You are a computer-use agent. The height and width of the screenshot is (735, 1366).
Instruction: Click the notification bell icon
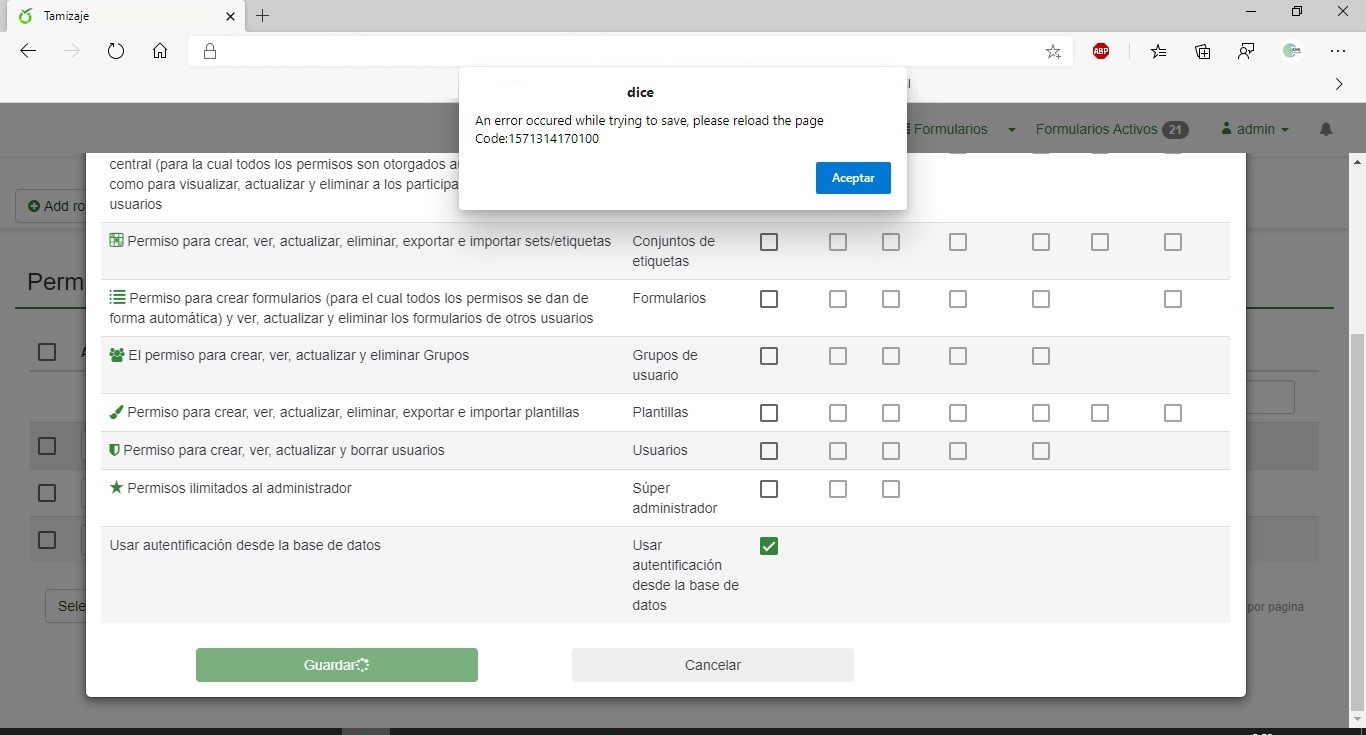point(1326,130)
